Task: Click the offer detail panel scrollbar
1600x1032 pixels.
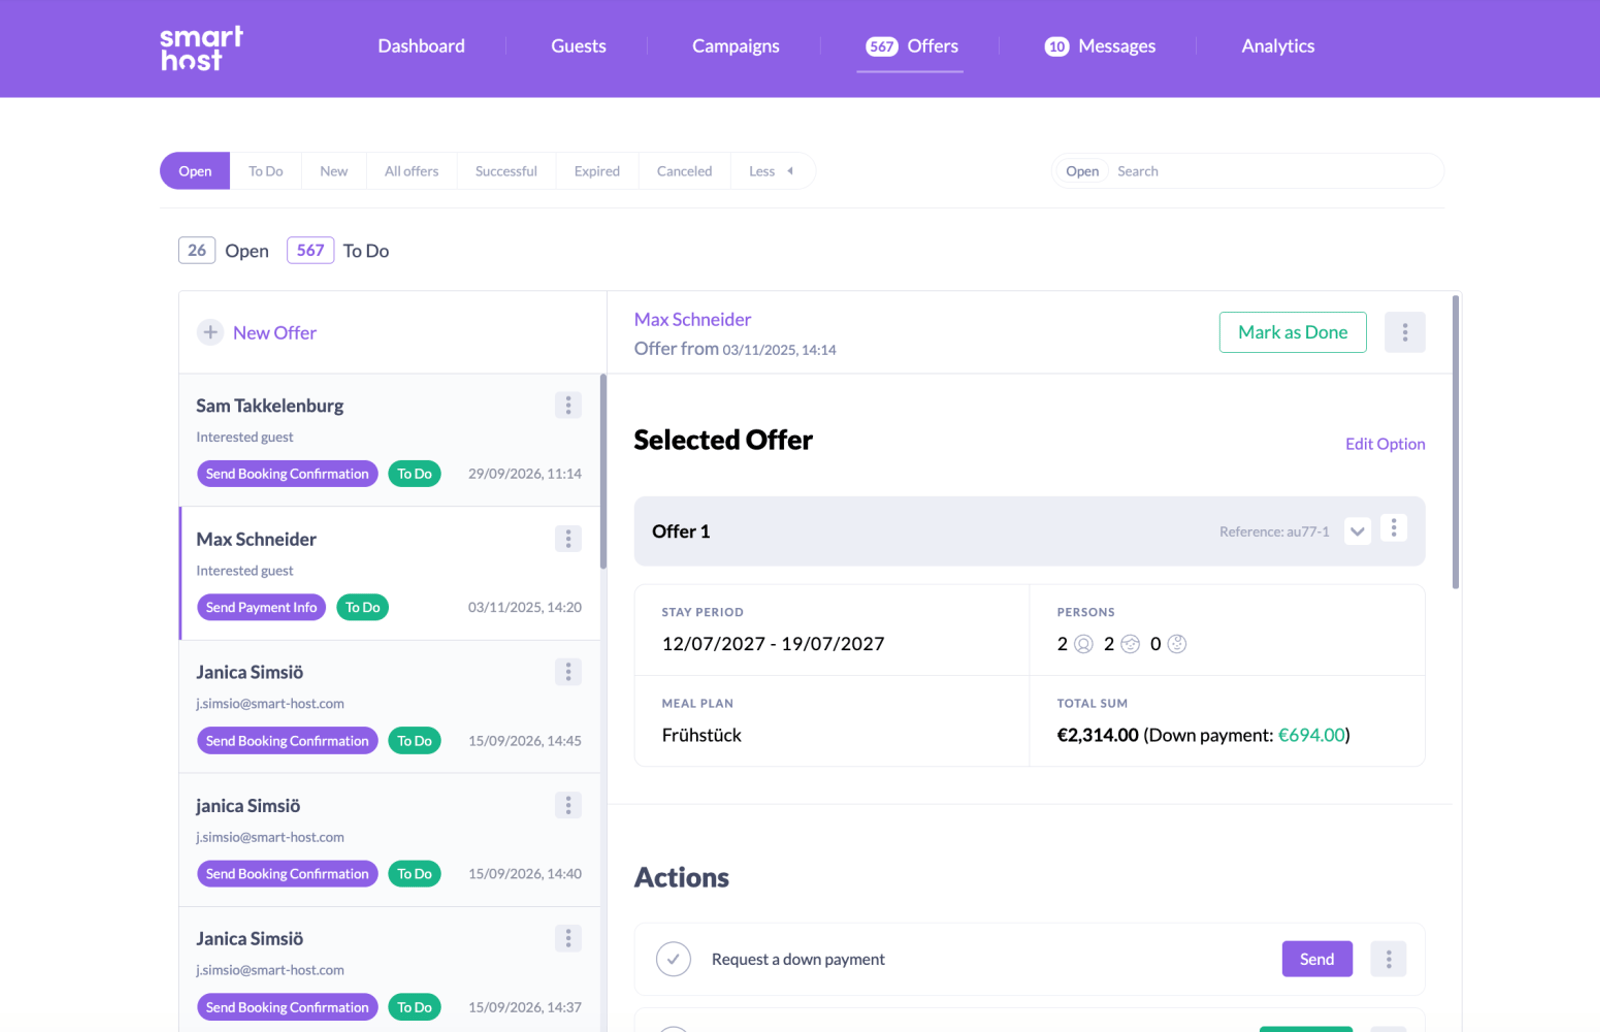Action: point(1455,442)
